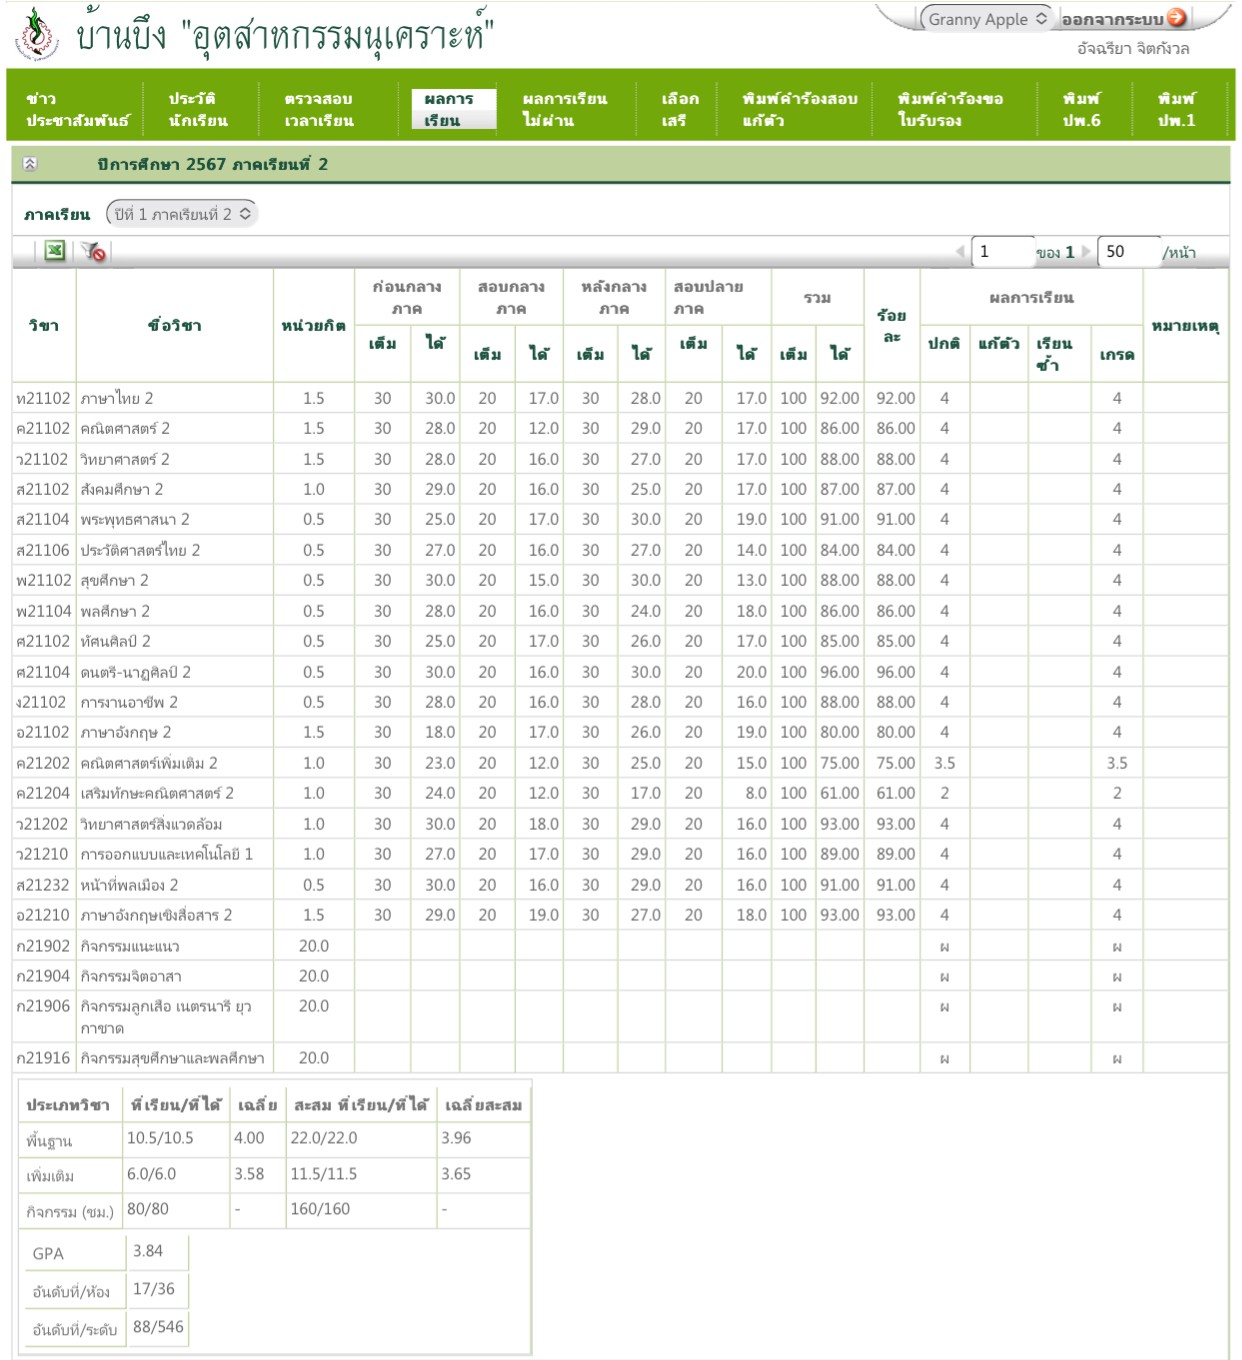This screenshot has width=1242, height=1360.
Task: Open the ประวัตินักเรียน menu
Action: [x=198, y=110]
